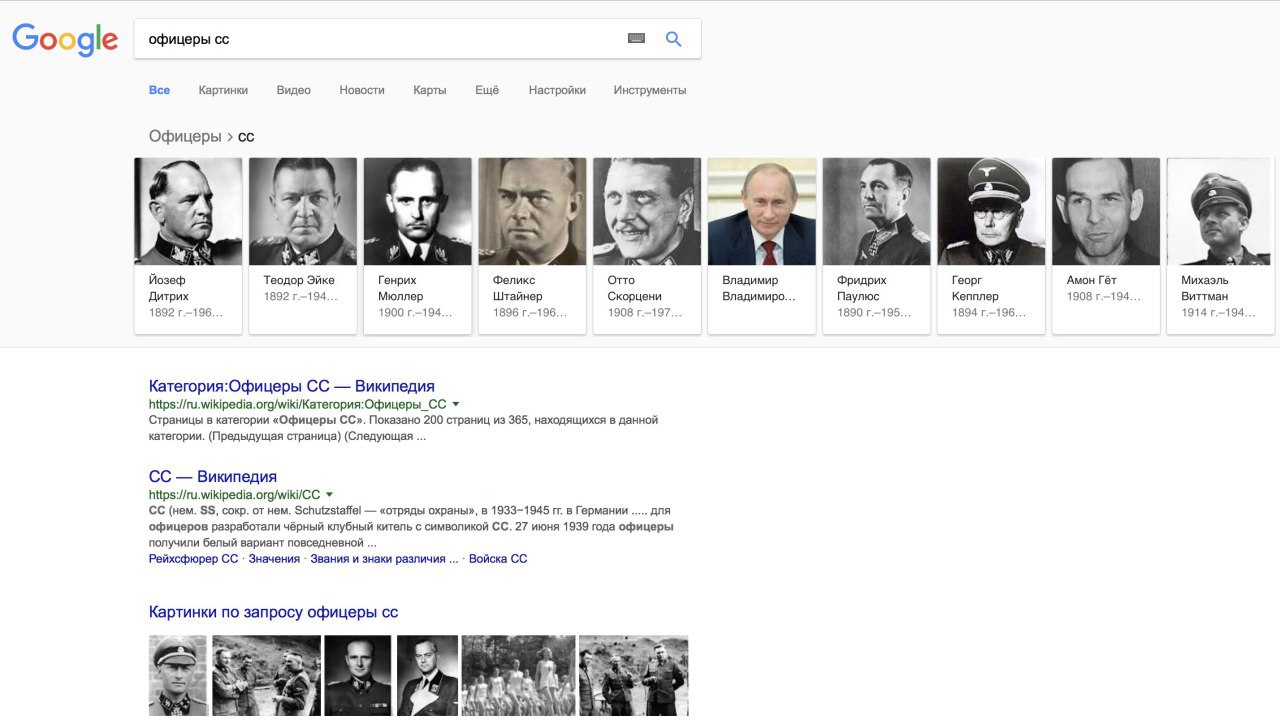Focus the search field containing офицеры сс

point(380,39)
